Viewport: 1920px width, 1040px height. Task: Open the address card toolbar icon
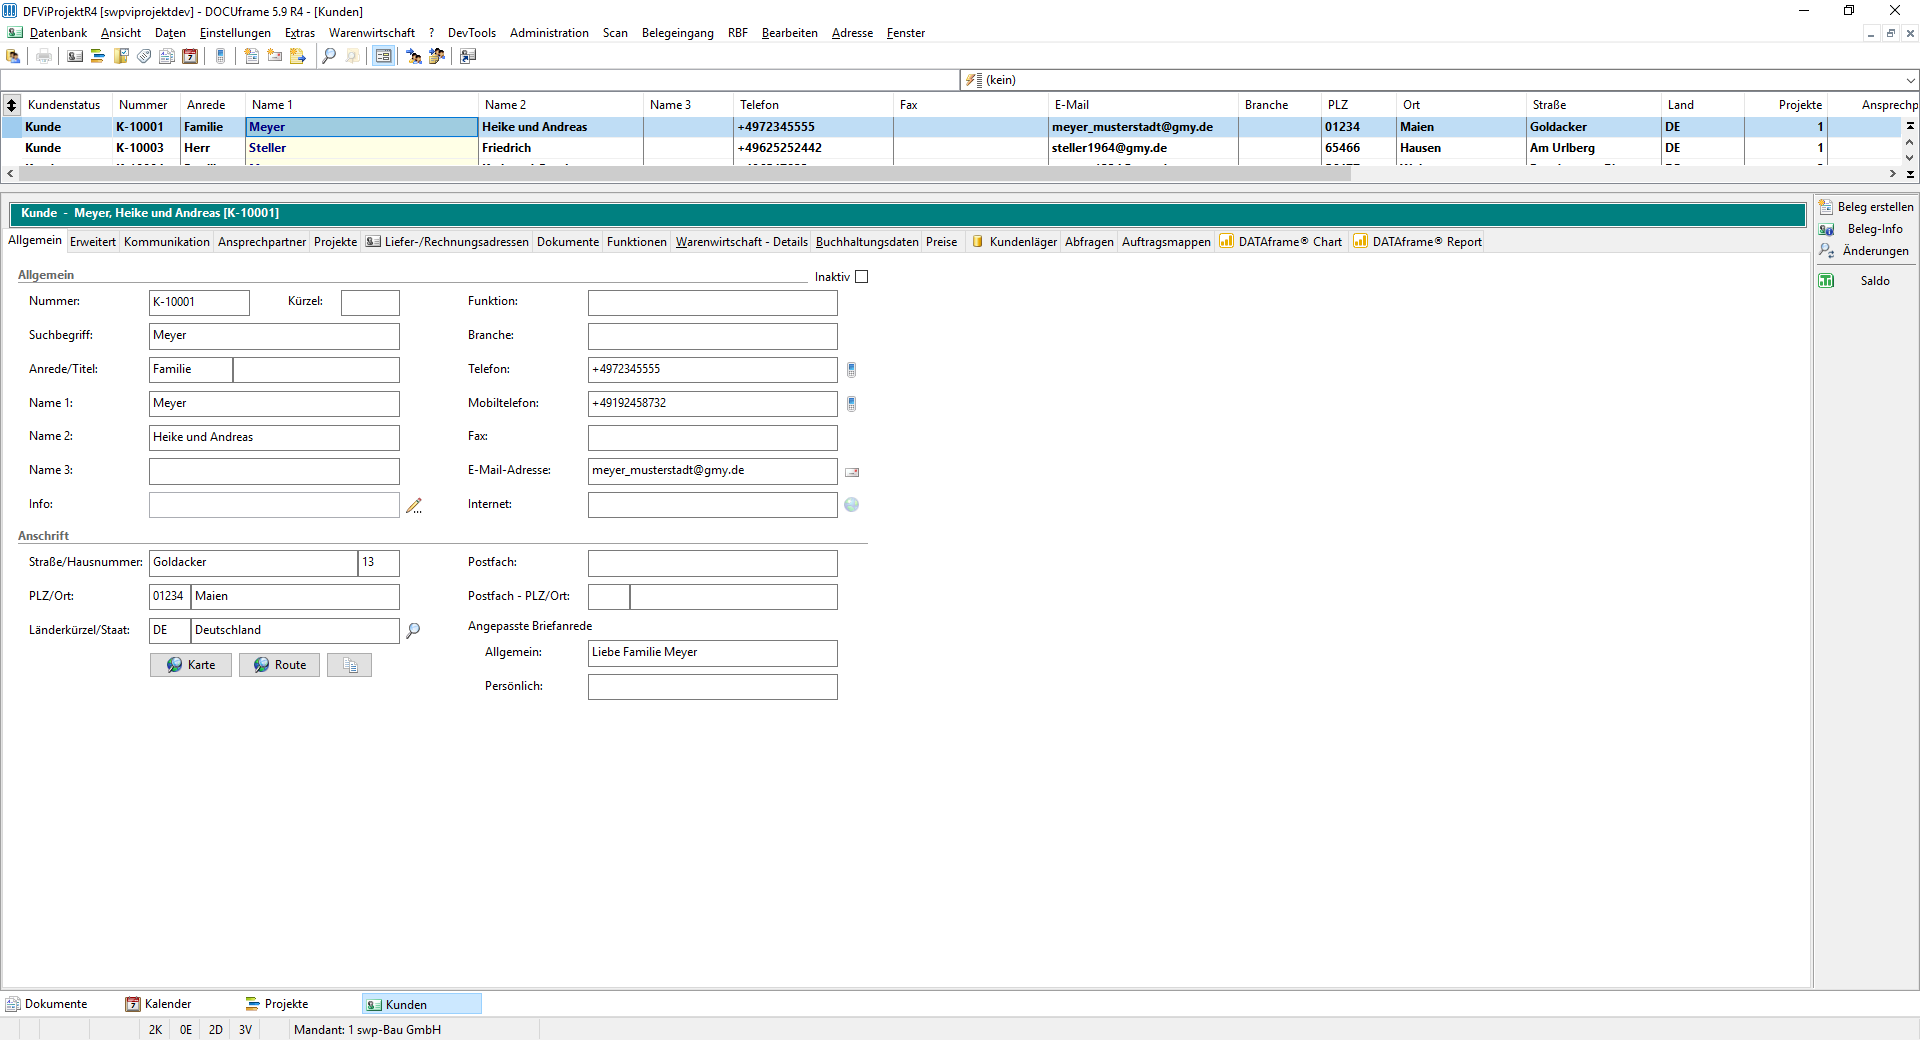tap(75, 56)
